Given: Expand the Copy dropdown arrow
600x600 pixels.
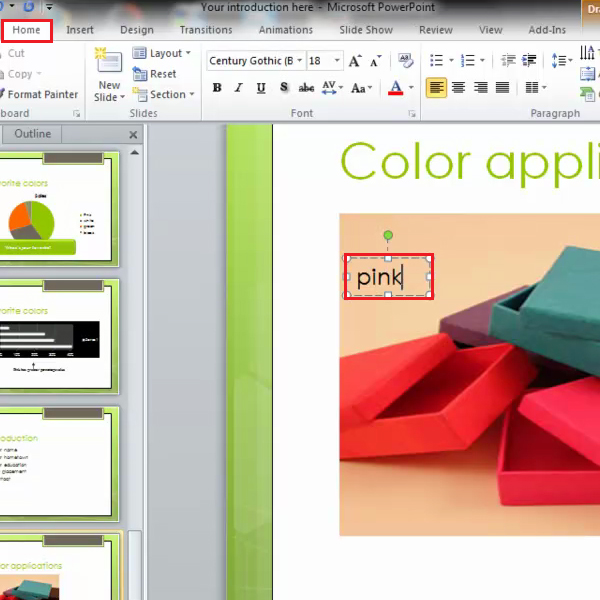Looking at the screenshot, I should 39,74.
